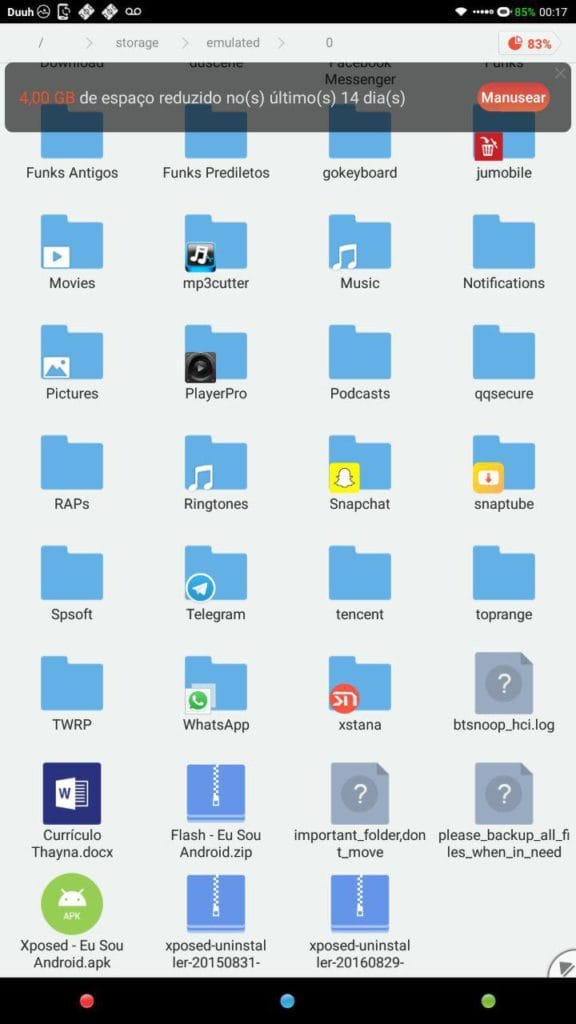Image resolution: width=576 pixels, height=1024 pixels.
Task: Go to storage in breadcrumb path
Action: click(137, 42)
